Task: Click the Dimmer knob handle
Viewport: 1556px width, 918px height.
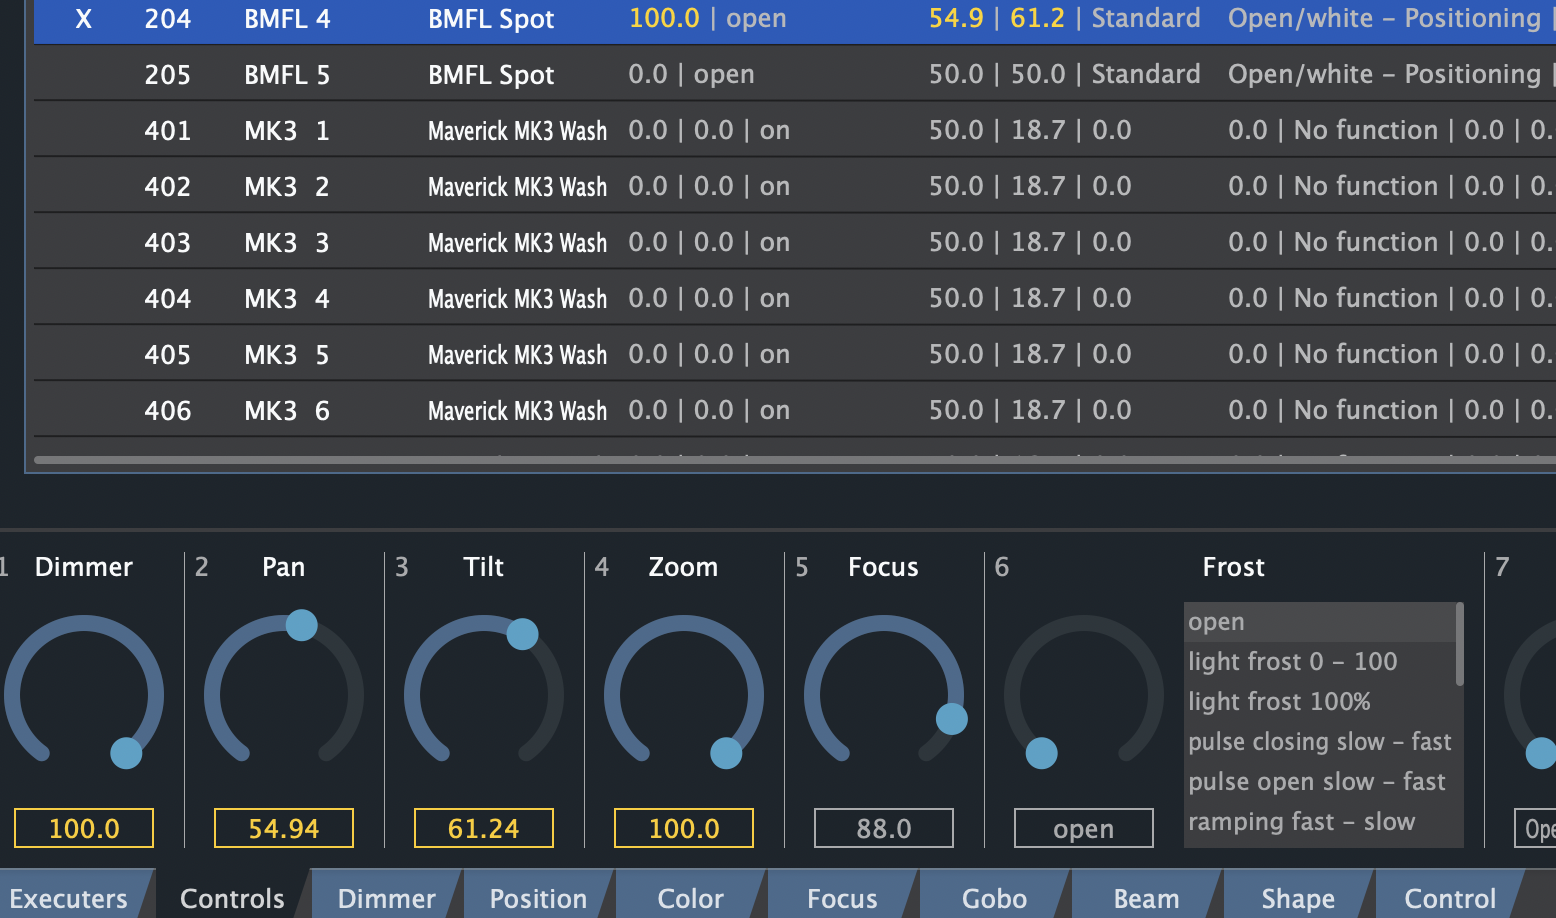Action: click(x=126, y=752)
